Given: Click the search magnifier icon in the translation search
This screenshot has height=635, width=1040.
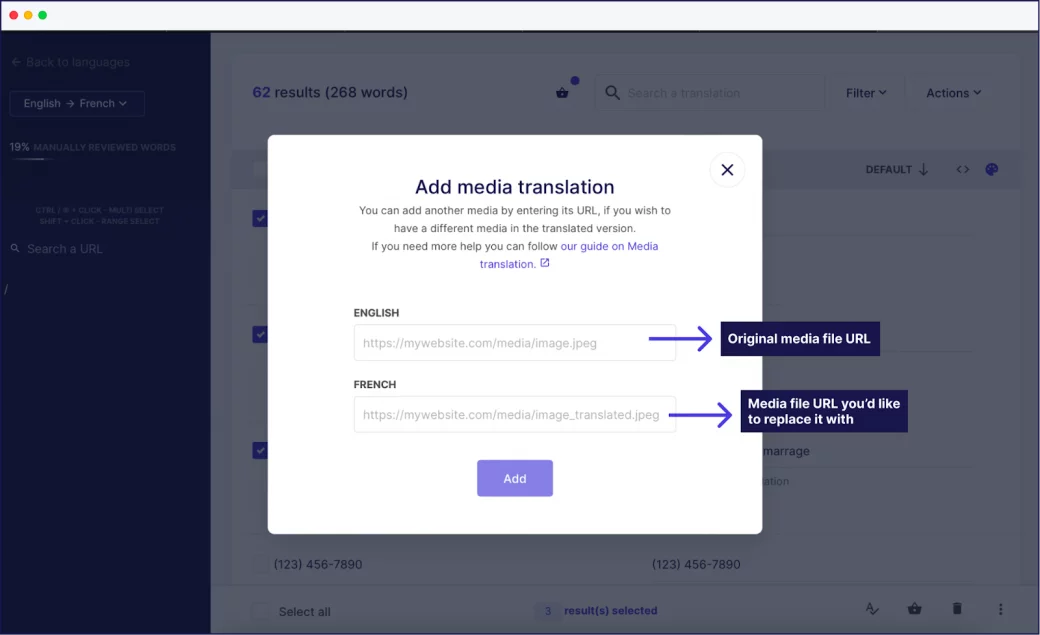Looking at the screenshot, I should (x=612, y=93).
